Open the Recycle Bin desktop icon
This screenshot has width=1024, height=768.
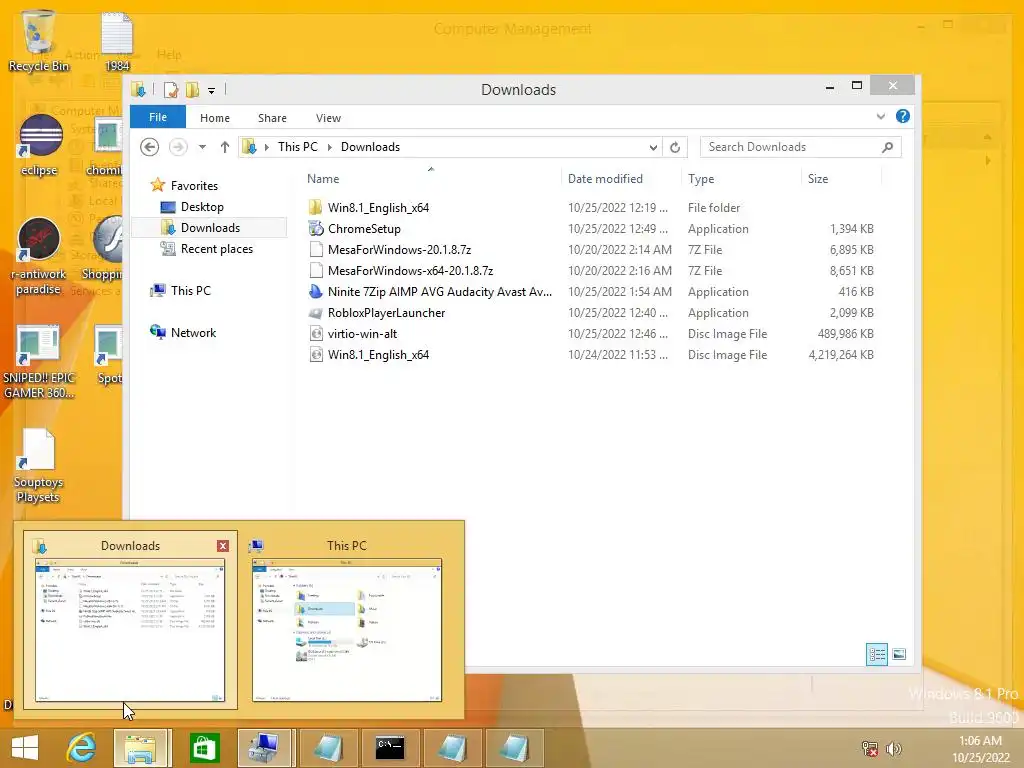click(x=39, y=40)
